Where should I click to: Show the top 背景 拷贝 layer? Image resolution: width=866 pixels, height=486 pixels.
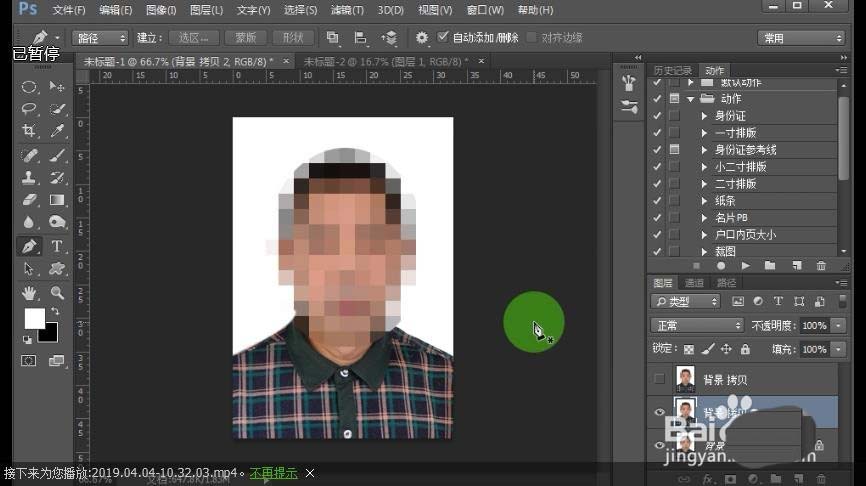[x=659, y=379]
